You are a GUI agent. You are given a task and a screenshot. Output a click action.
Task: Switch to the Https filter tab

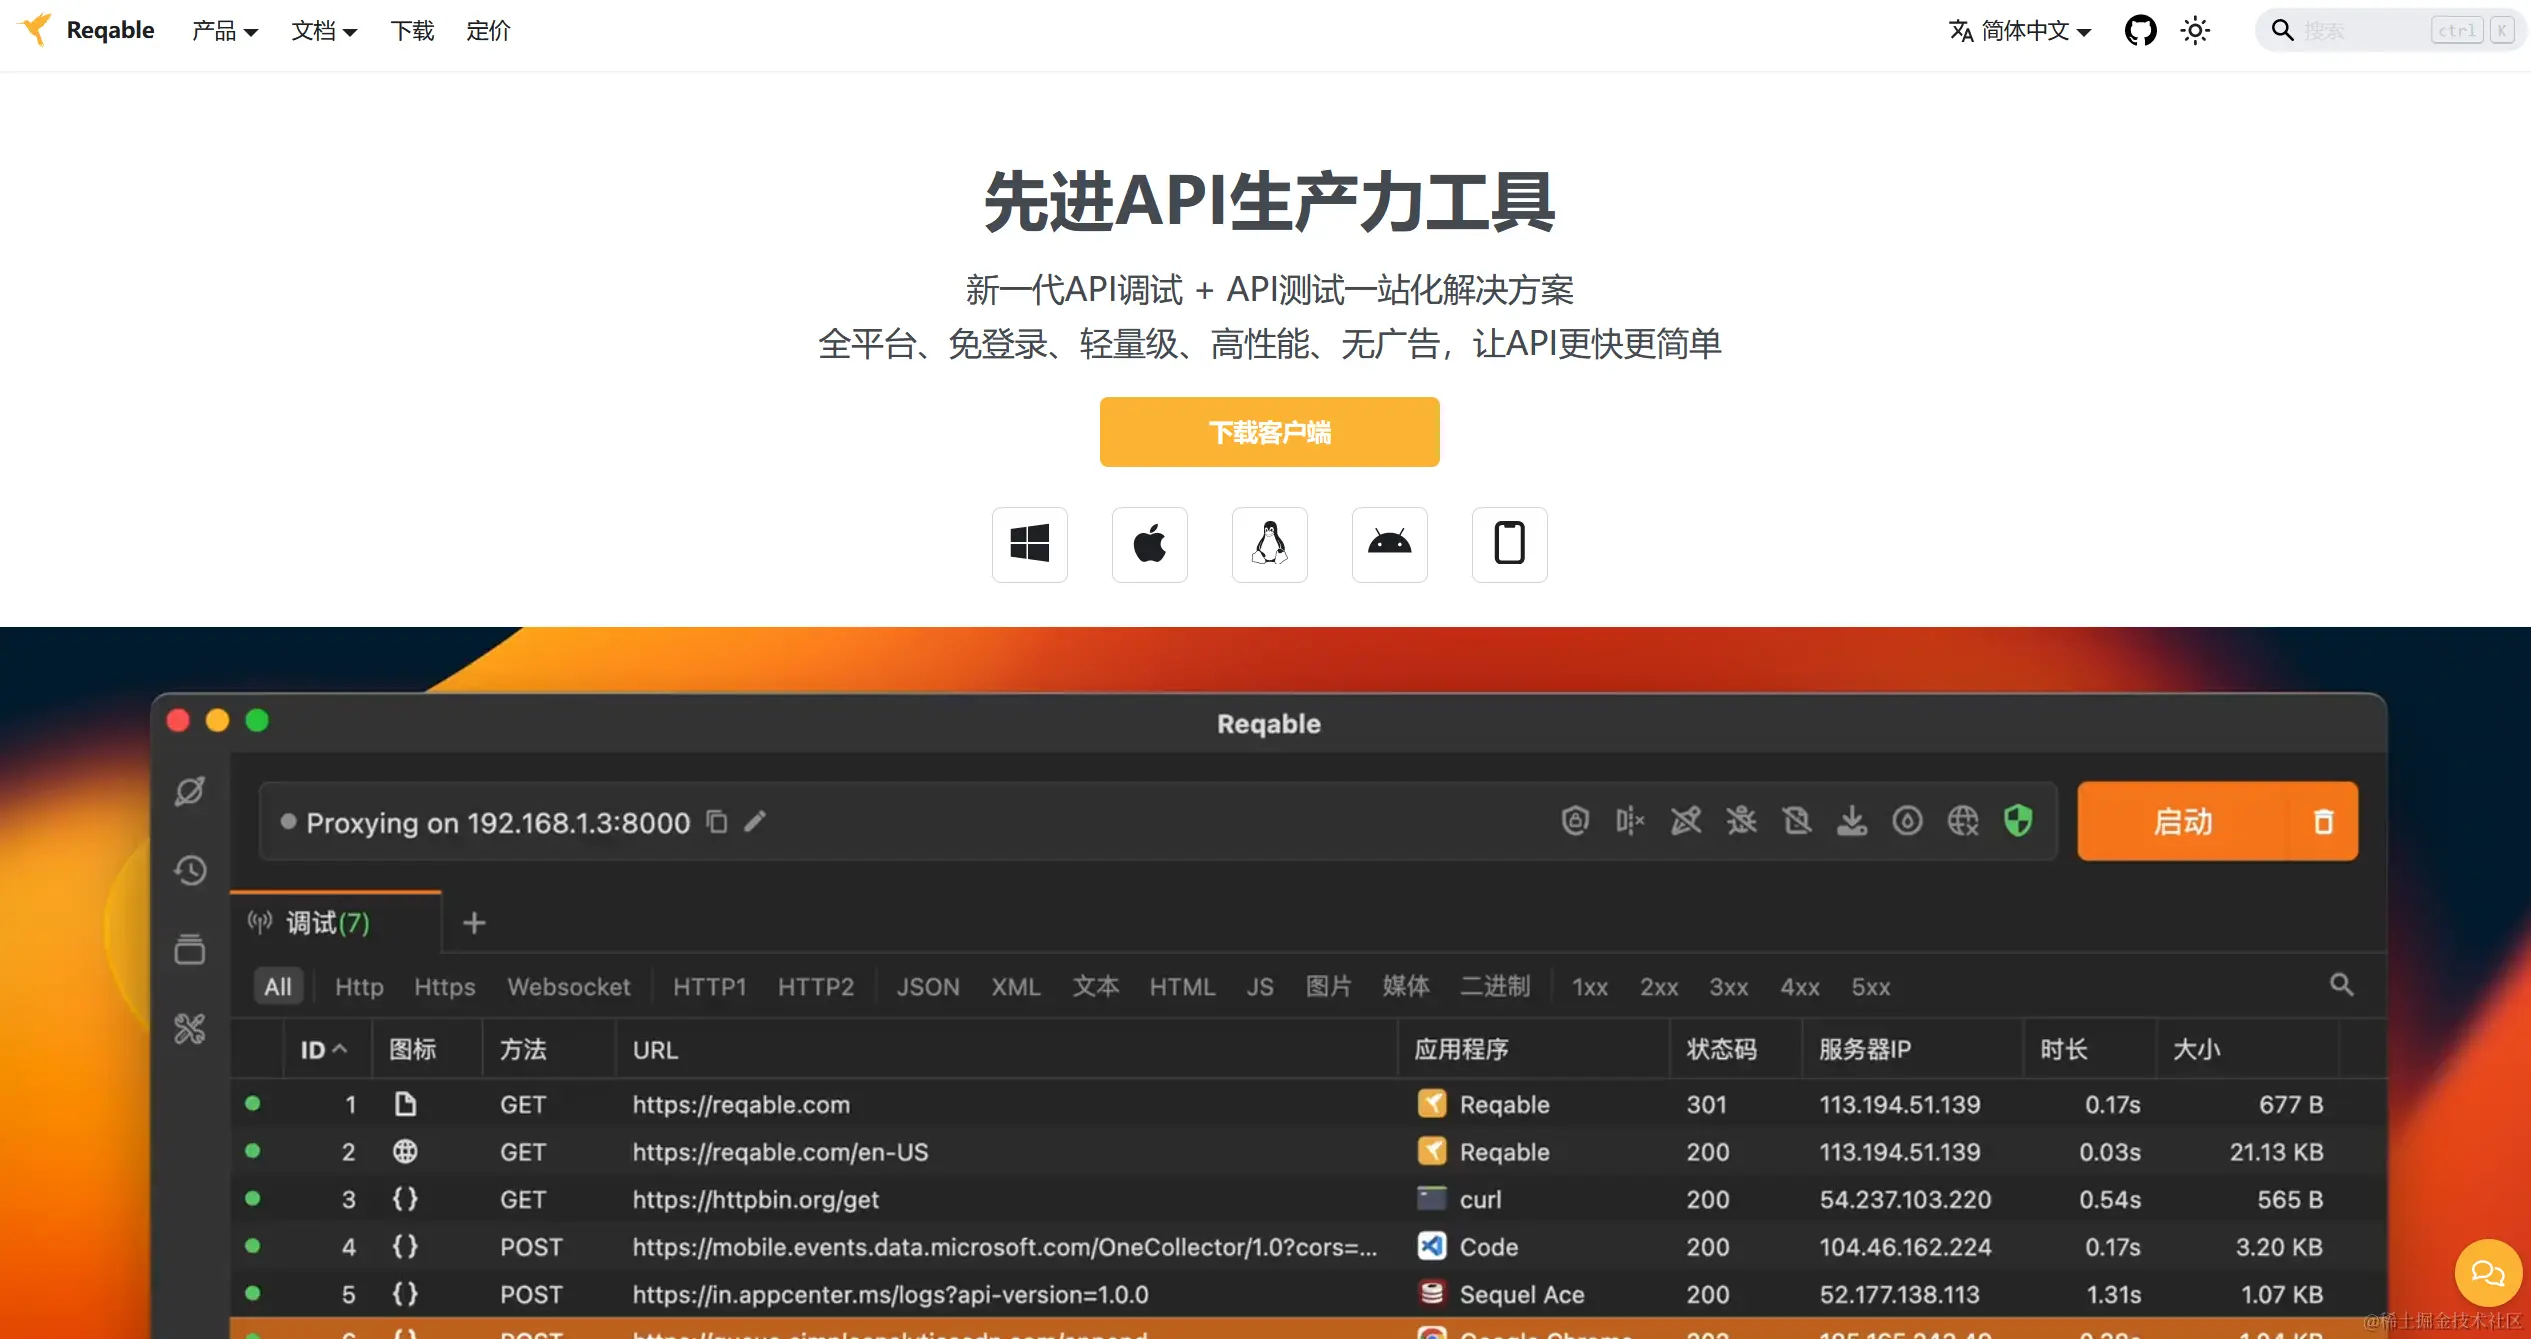[443, 986]
